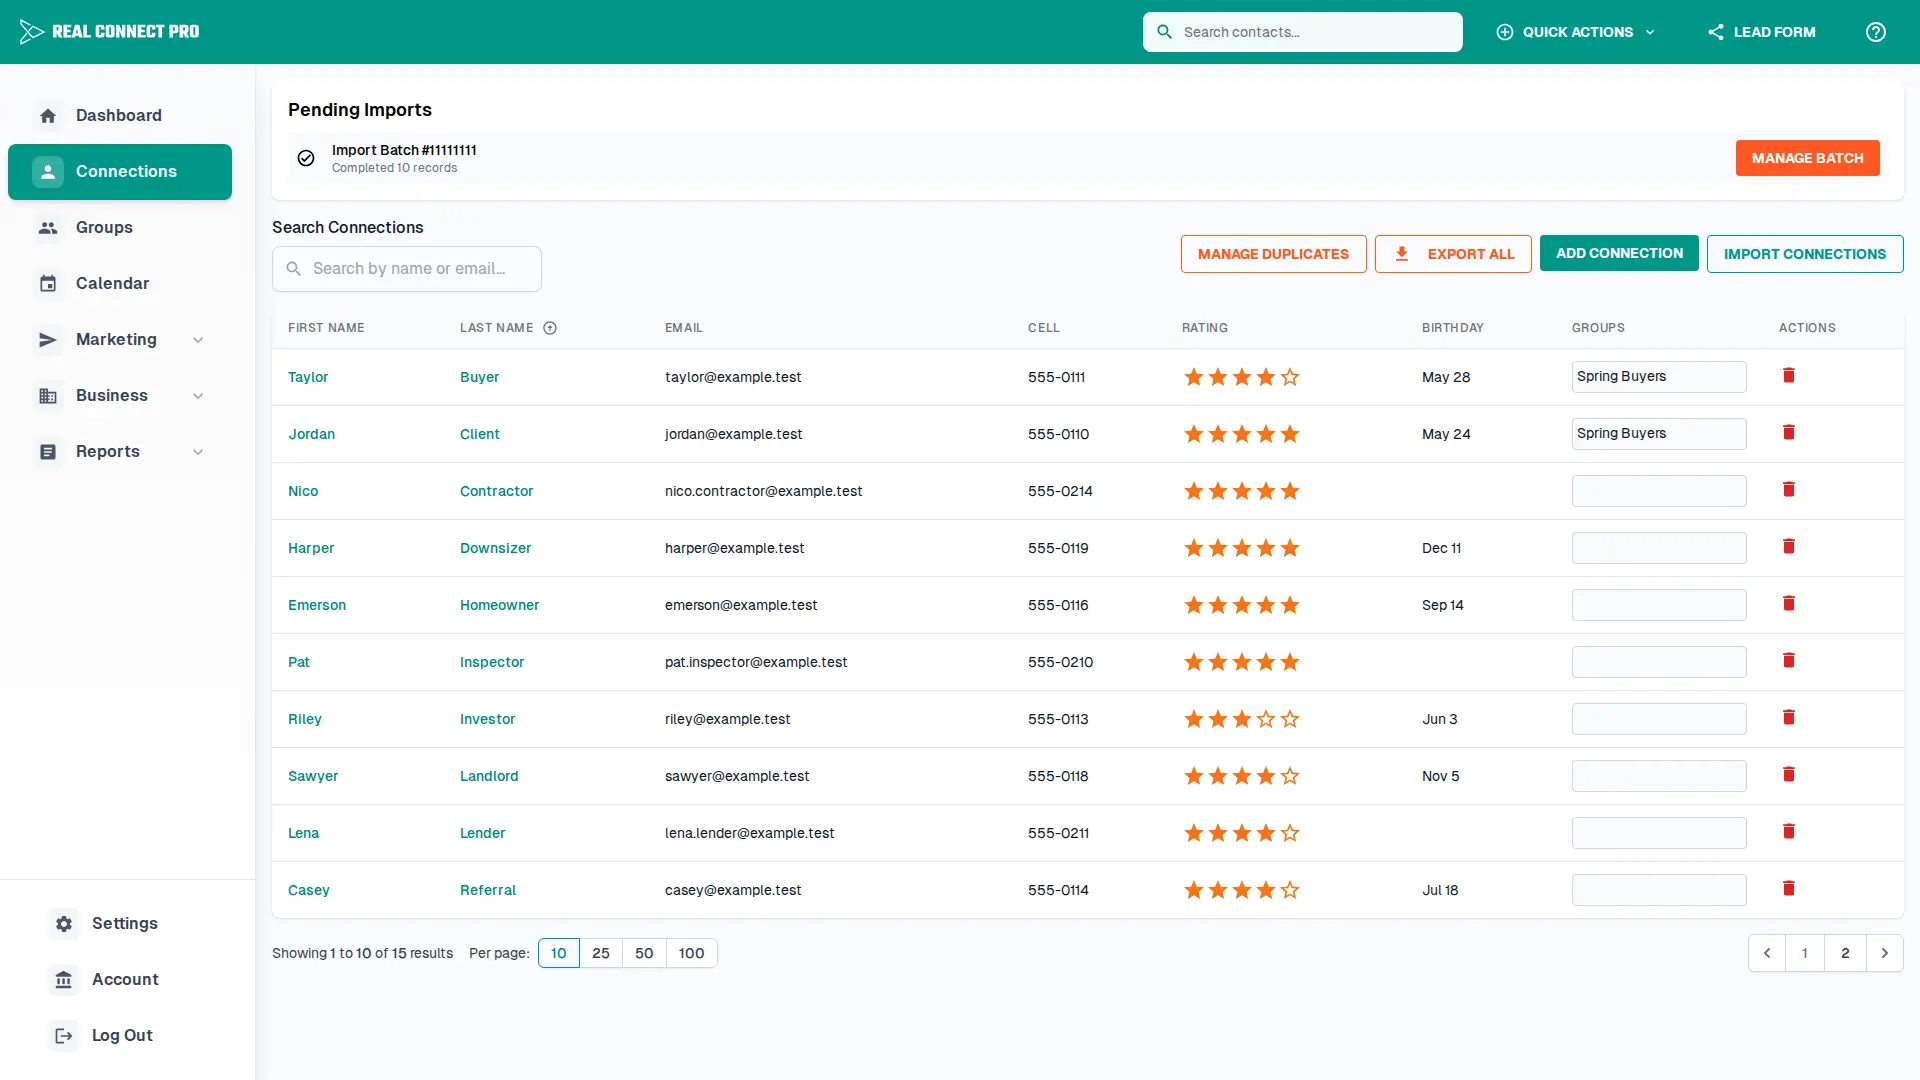The width and height of the screenshot is (1920, 1080).
Task: Click the Search by name or email field
Action: 407,269
